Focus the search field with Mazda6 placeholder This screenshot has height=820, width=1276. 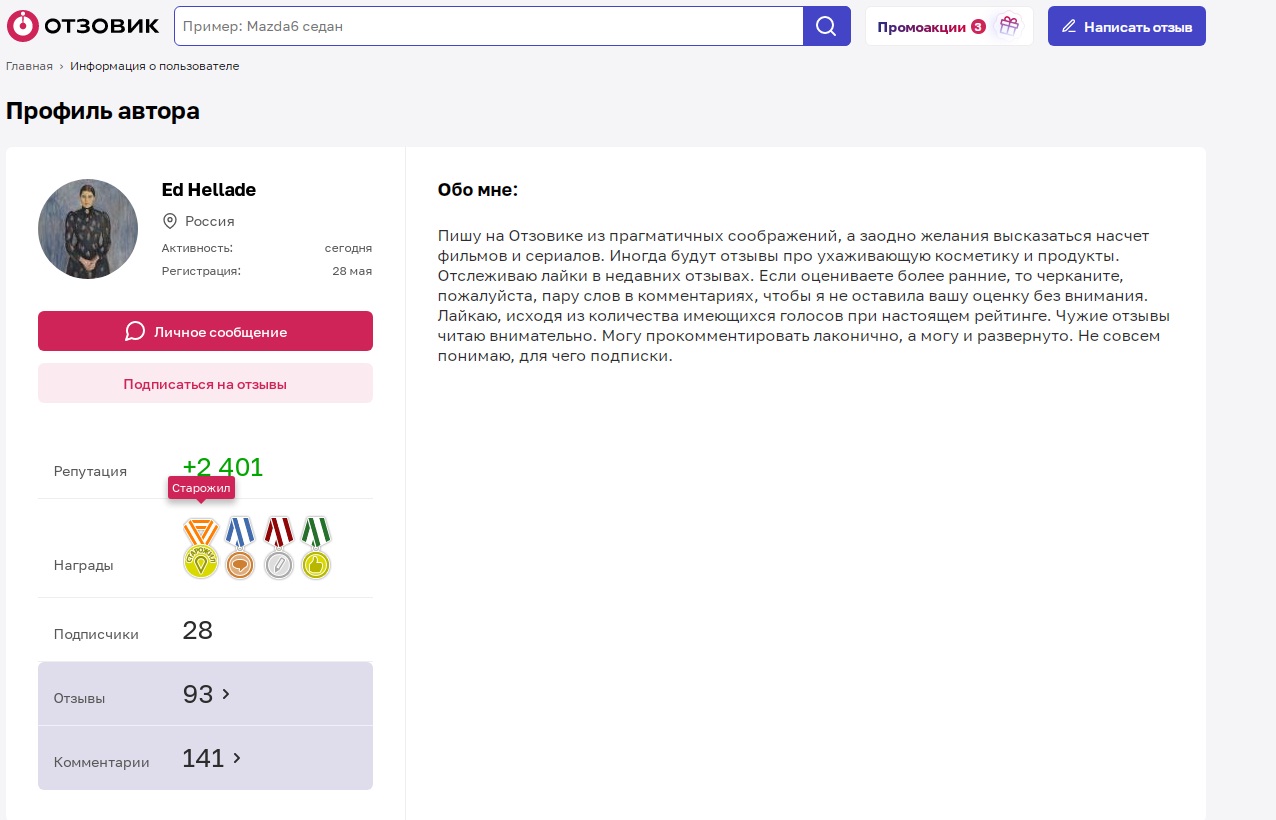[x=488, y=26]
